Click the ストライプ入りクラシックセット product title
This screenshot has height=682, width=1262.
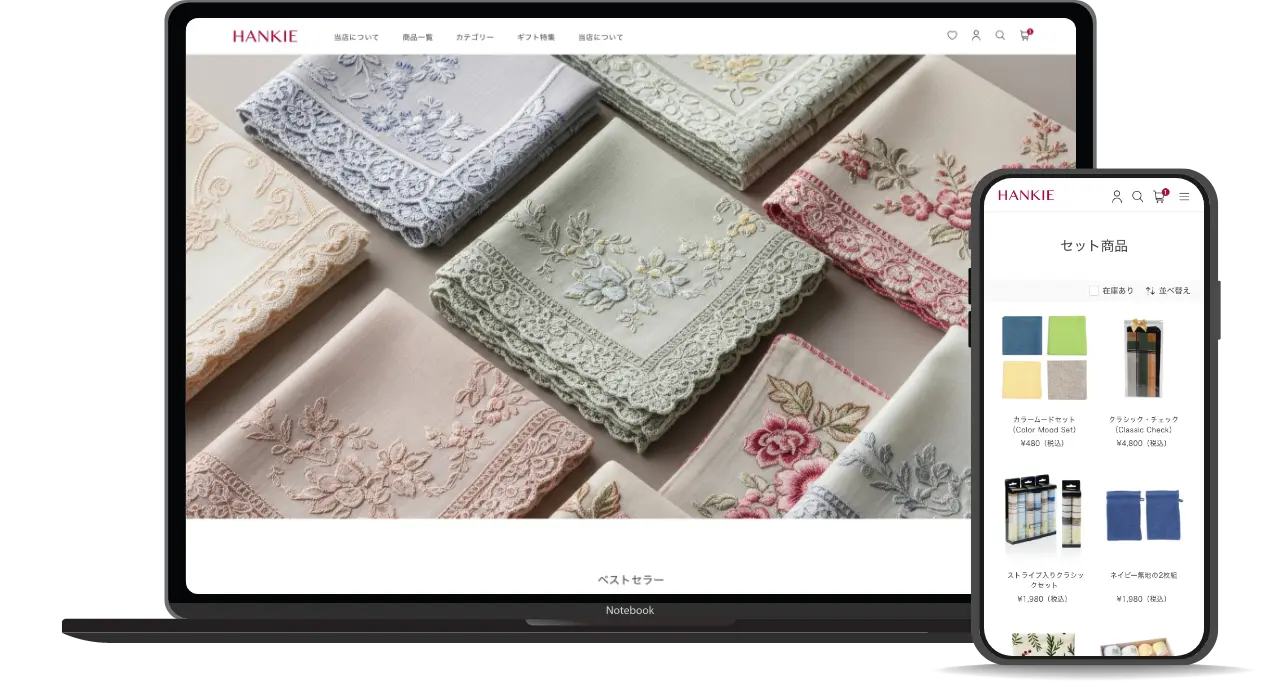1044,580
